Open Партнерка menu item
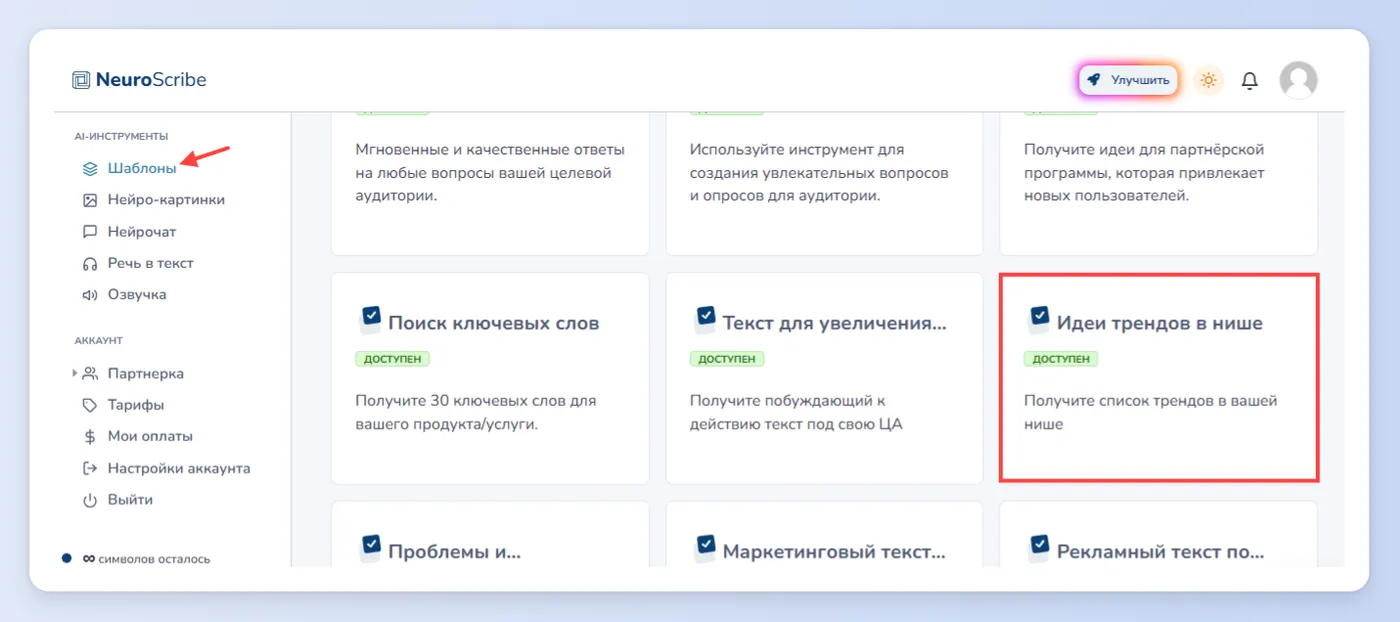 coord(146,373)
